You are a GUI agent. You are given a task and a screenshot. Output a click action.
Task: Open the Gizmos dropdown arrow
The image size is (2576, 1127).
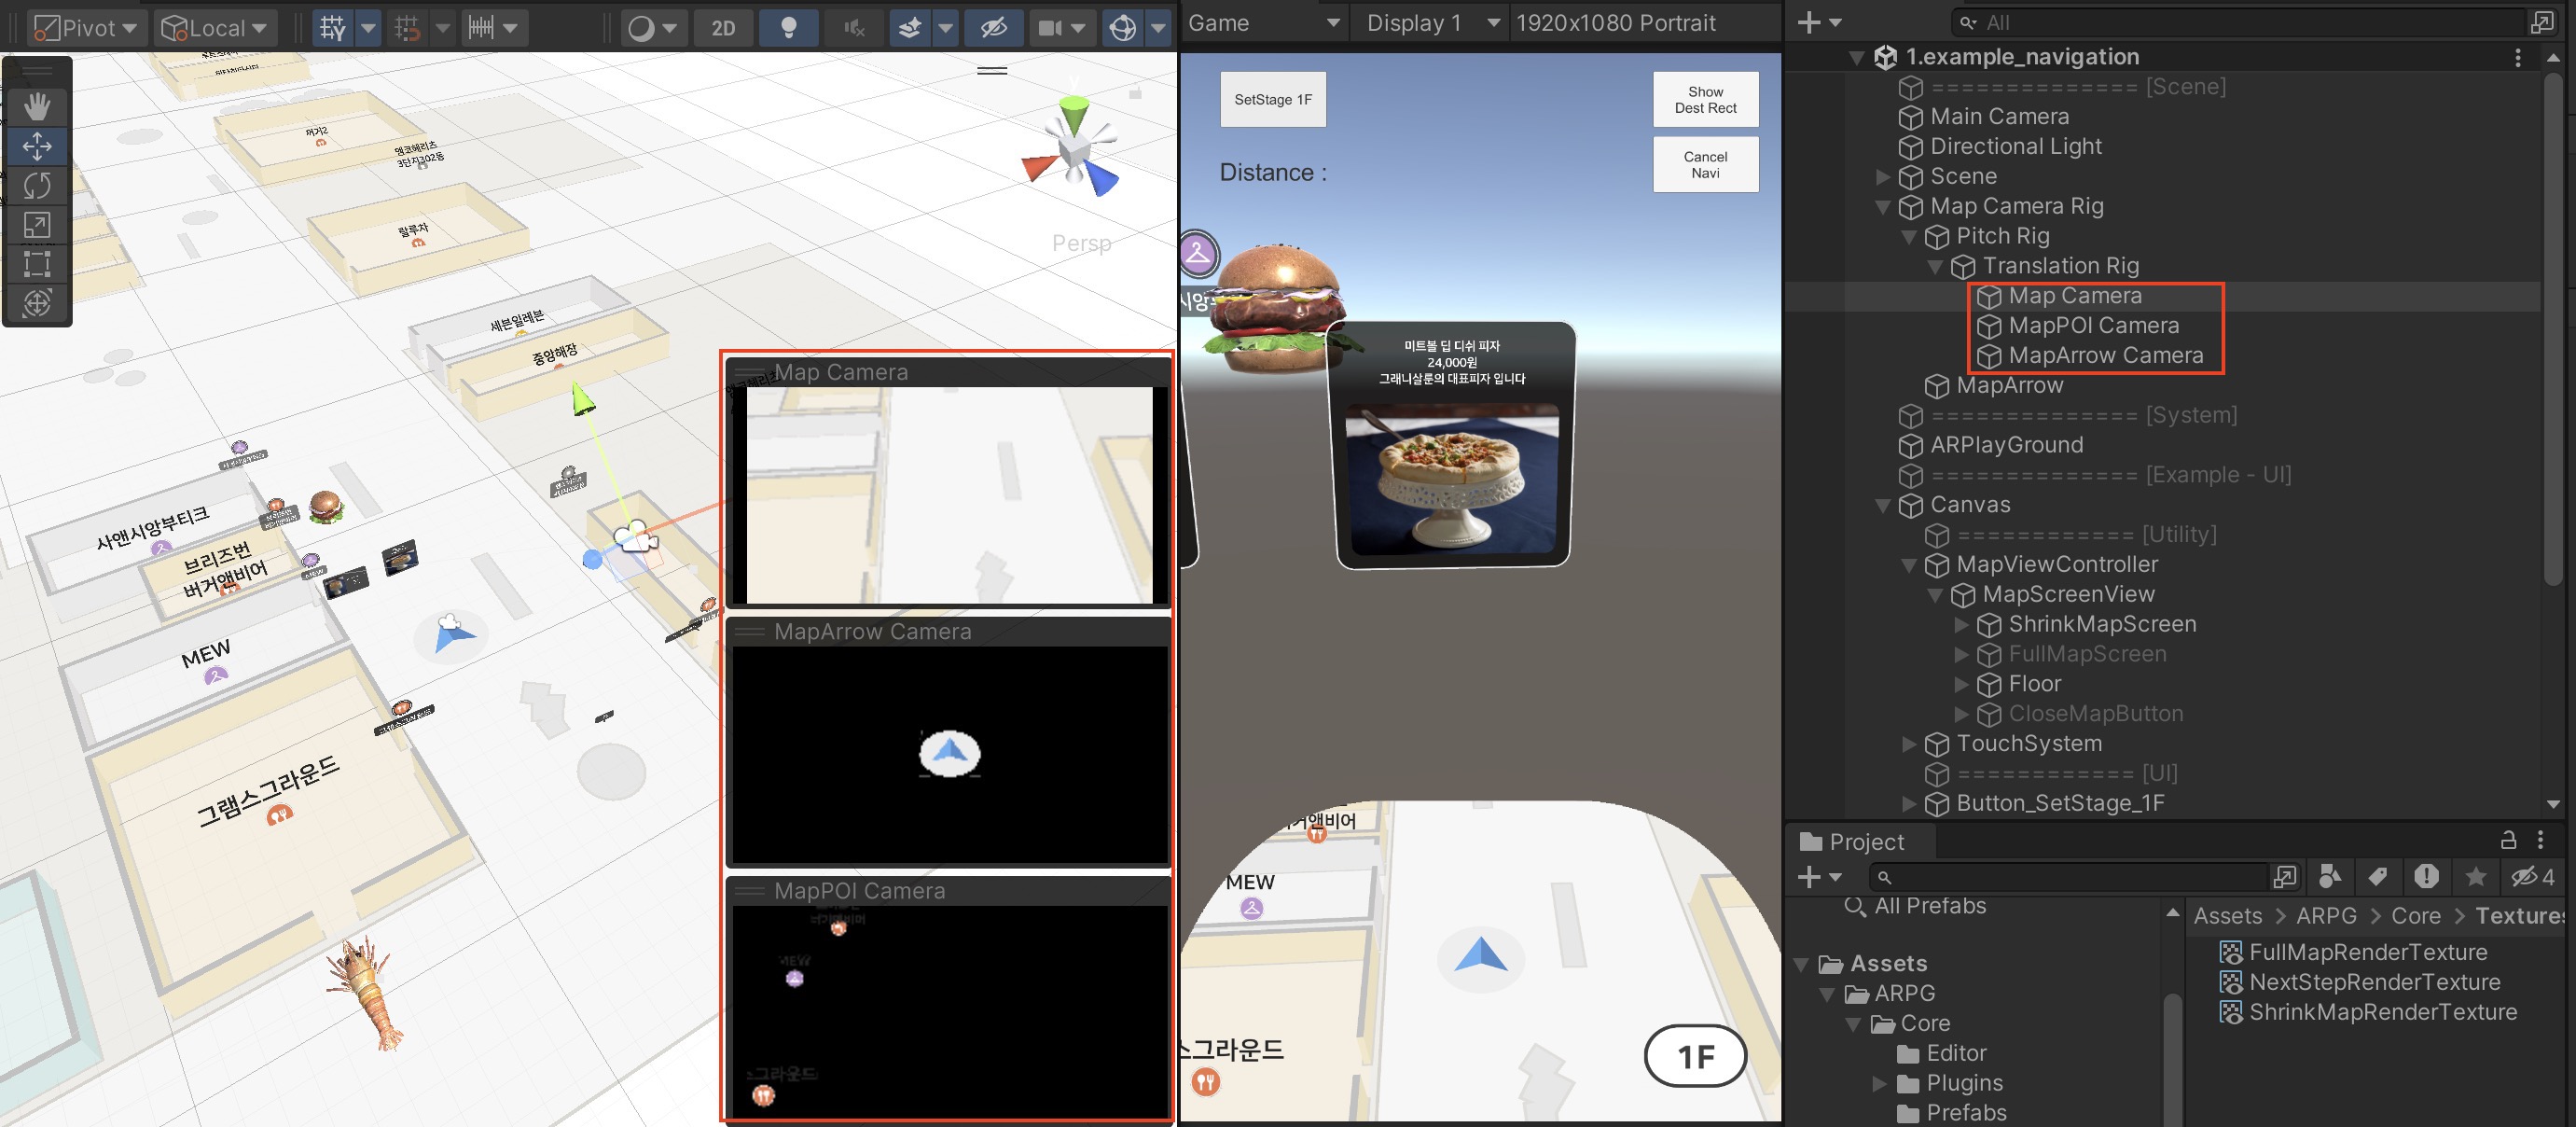click(x=1157, y=28)
